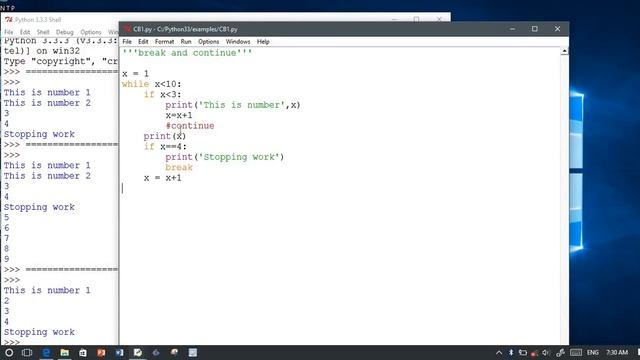The height and width of the screenshot is (360, 640).
Task: Show hidden system tray icons
Action: [x=499, y=352]
